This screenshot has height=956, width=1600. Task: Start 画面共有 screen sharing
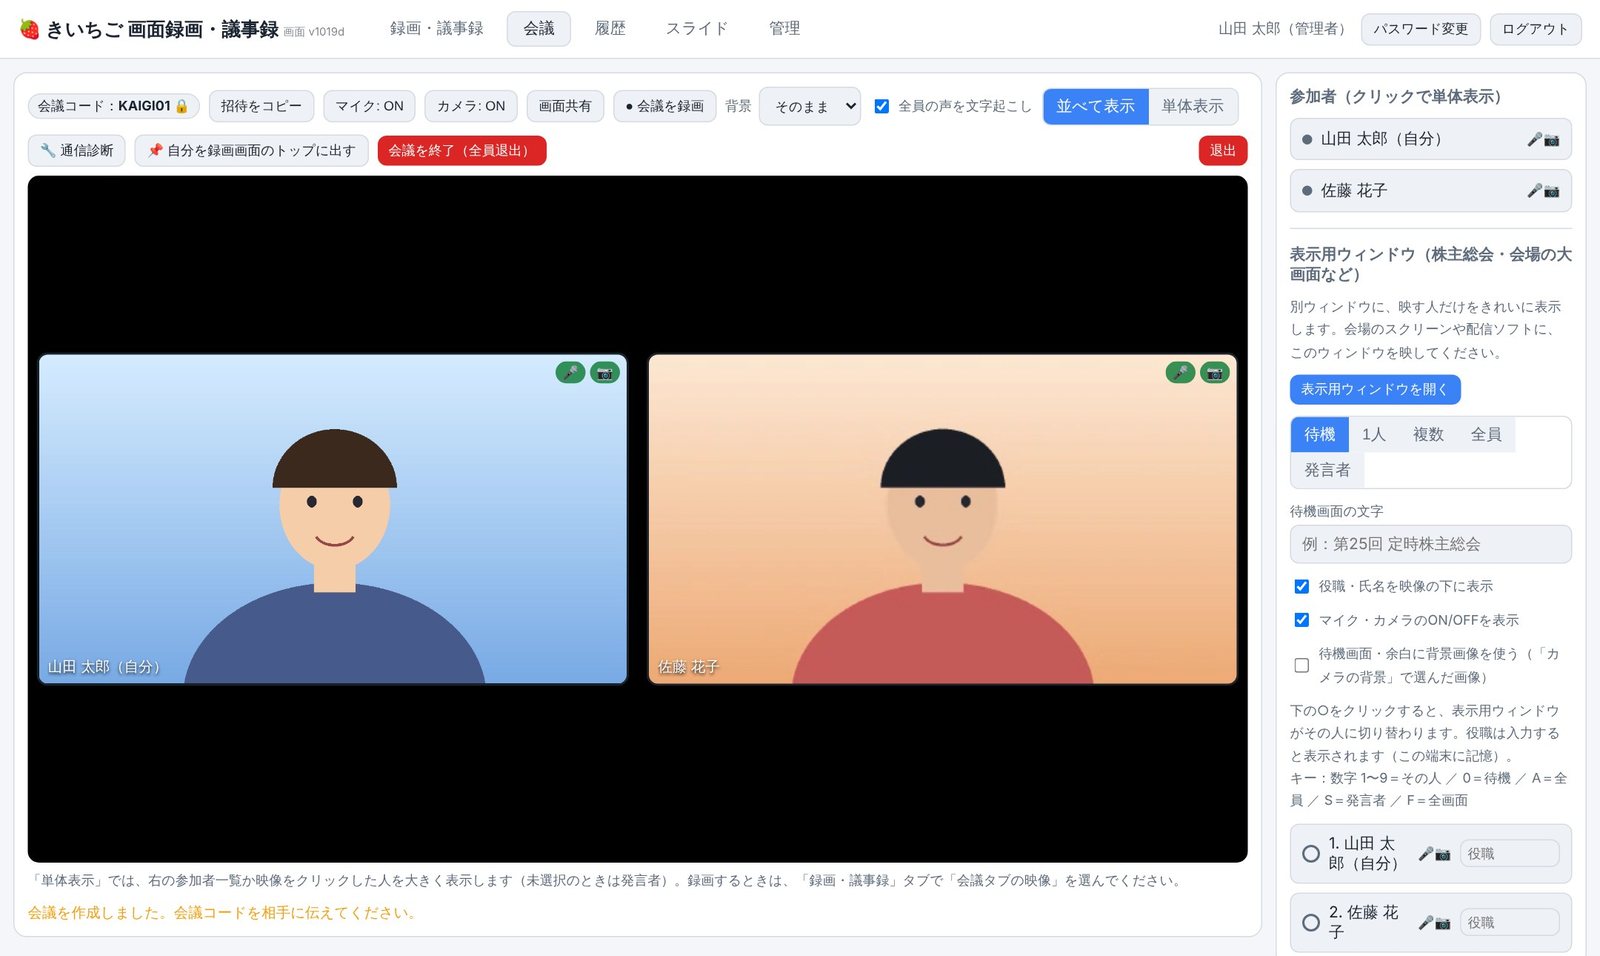pos(565,106)
